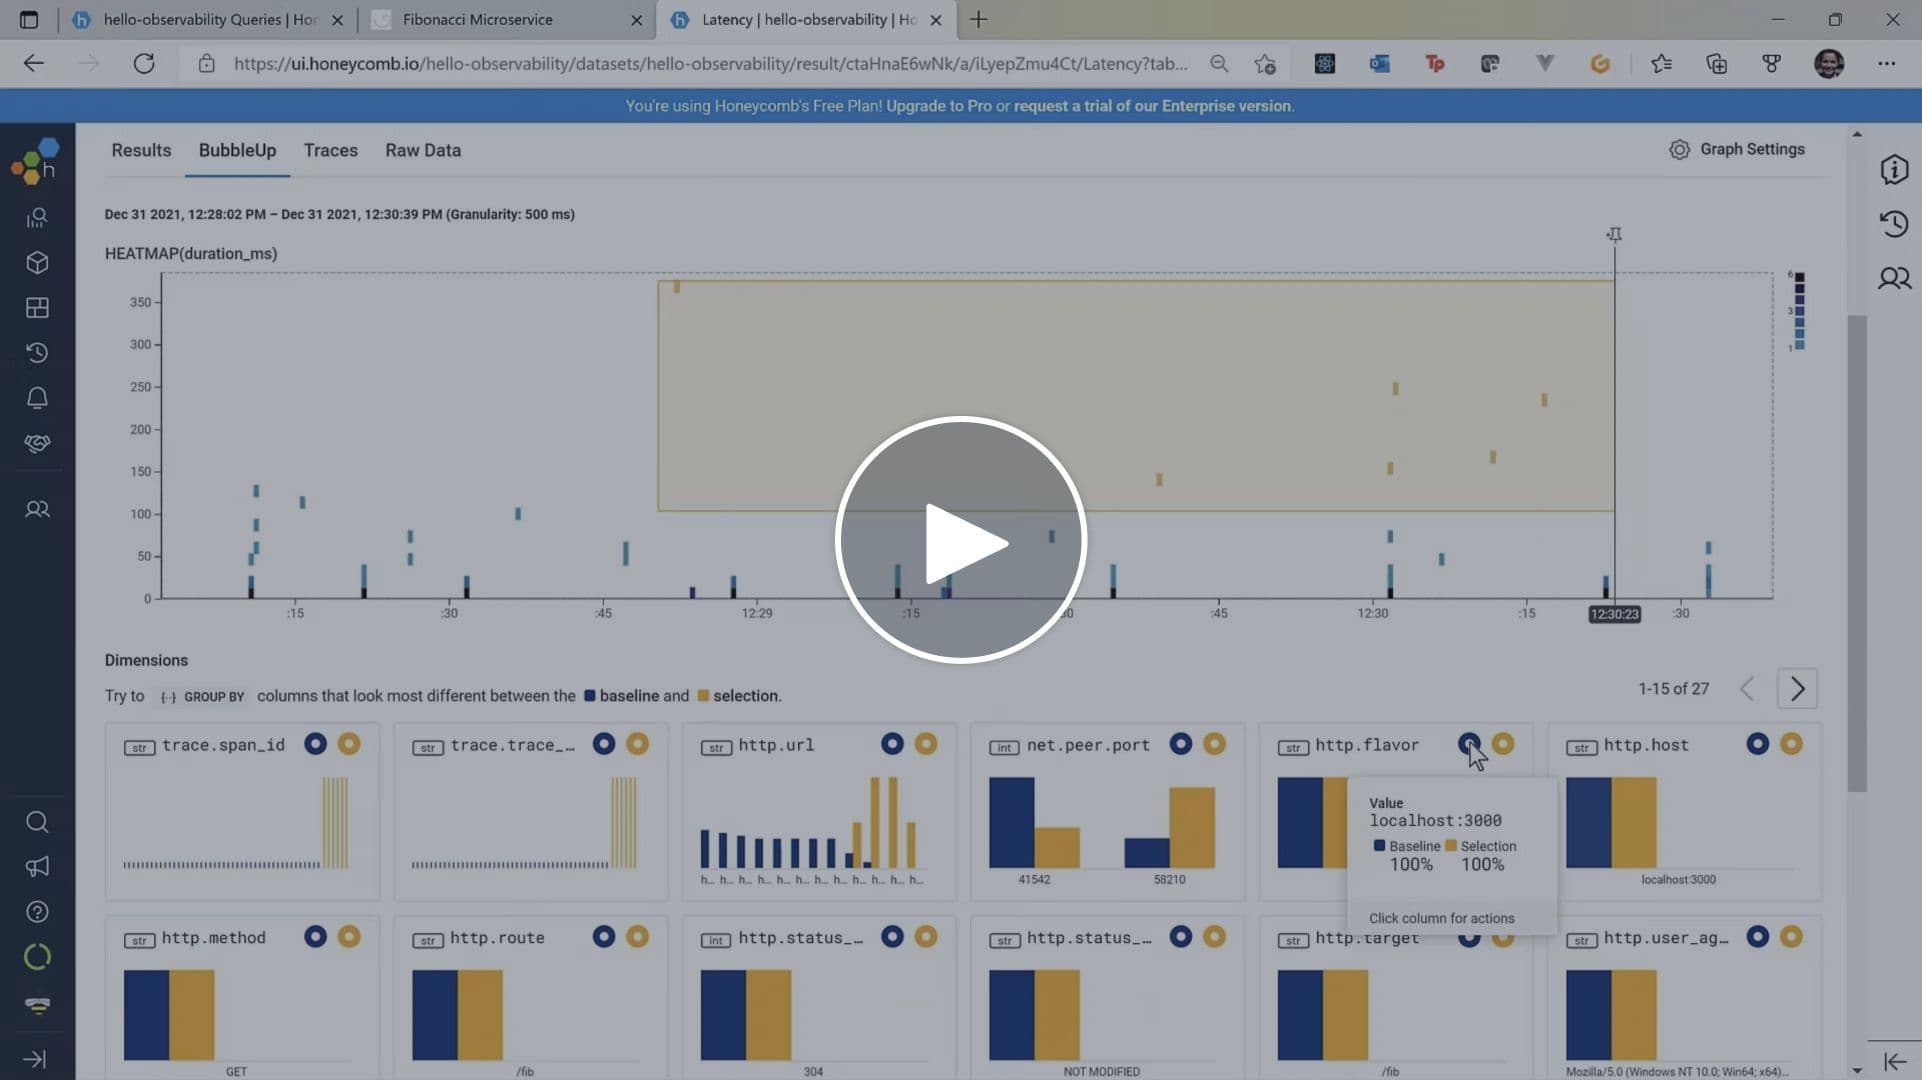The width and height of the screenshot is (1922, 1080).
Task: Open the Traces tab
Action: click(x=331, y=150)
